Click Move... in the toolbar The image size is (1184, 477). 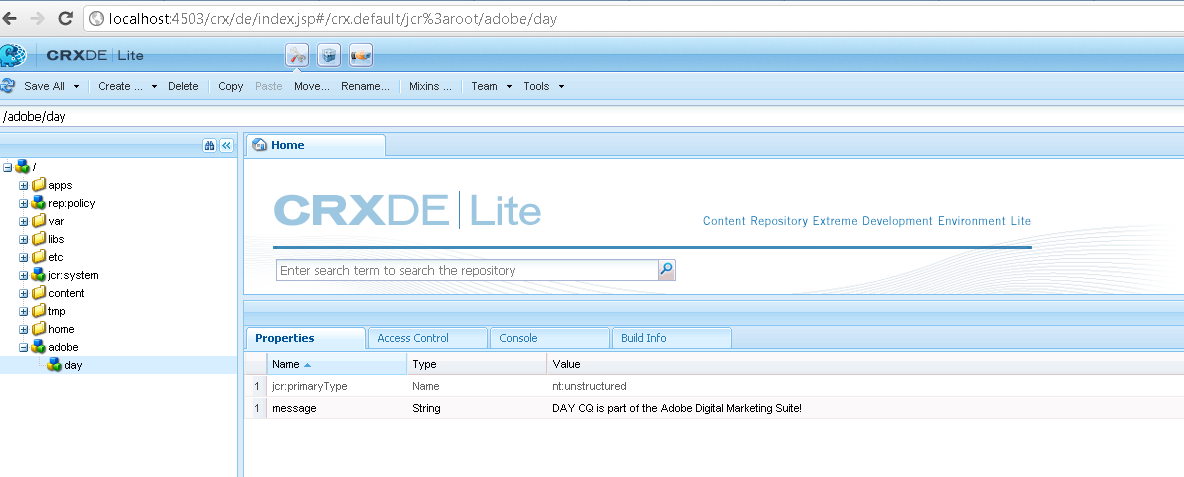(x=312, y=86)
